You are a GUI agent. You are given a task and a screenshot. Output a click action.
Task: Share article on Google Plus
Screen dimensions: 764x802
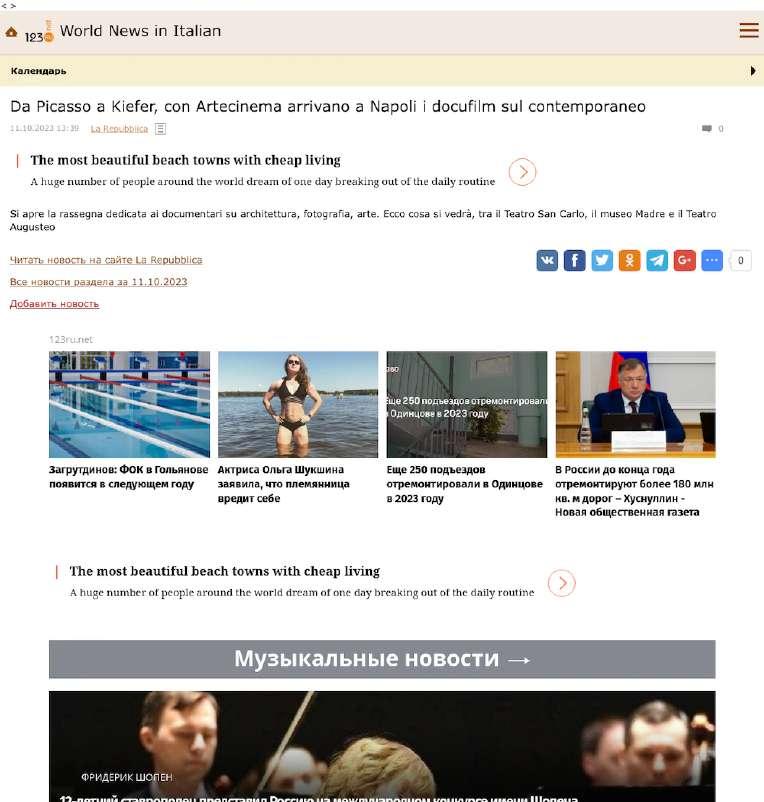[685, 260]
